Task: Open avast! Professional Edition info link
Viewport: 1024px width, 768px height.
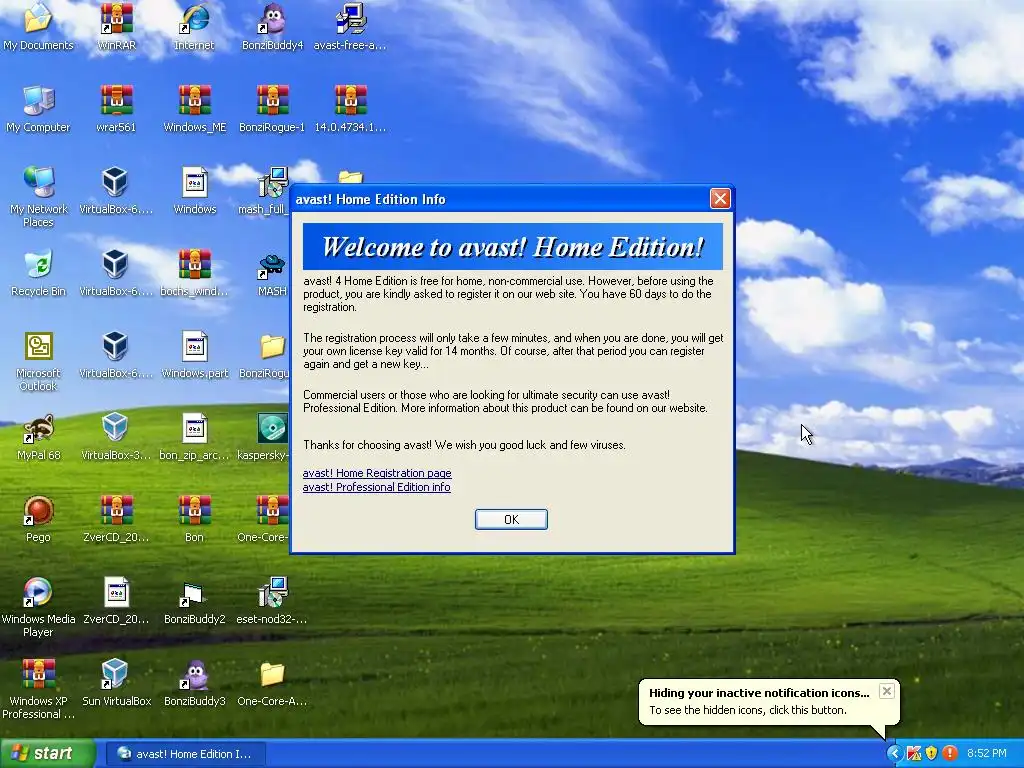Action: click(x=376, y=487)
